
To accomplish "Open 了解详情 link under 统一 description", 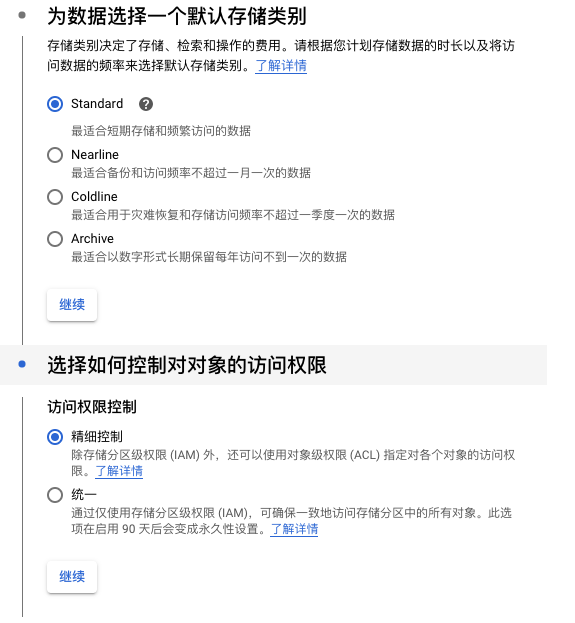I will pyautogui.click(x=294, y=529).
